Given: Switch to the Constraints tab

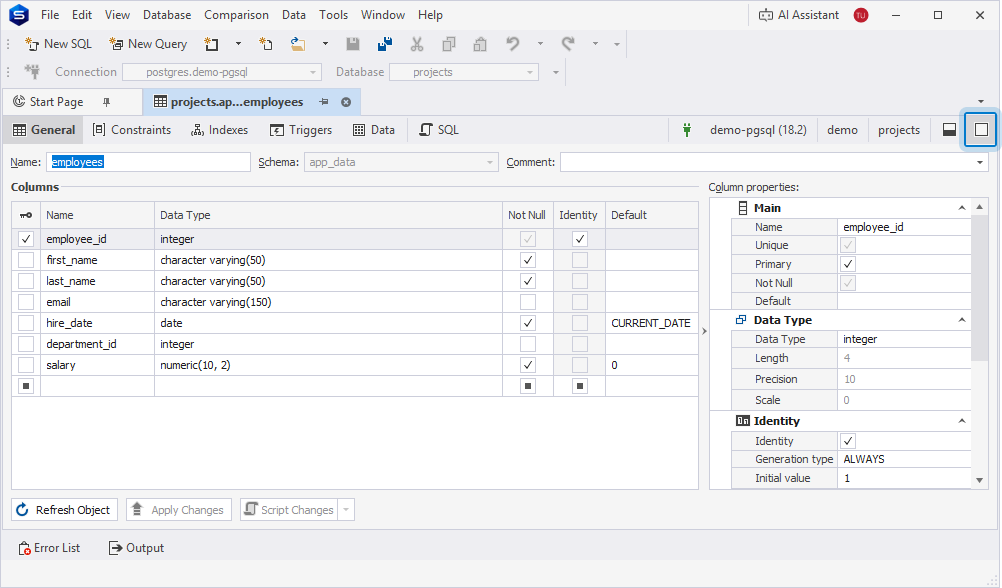Looking at the screenshot, I should pyautogui.click(x=132, y=130).
